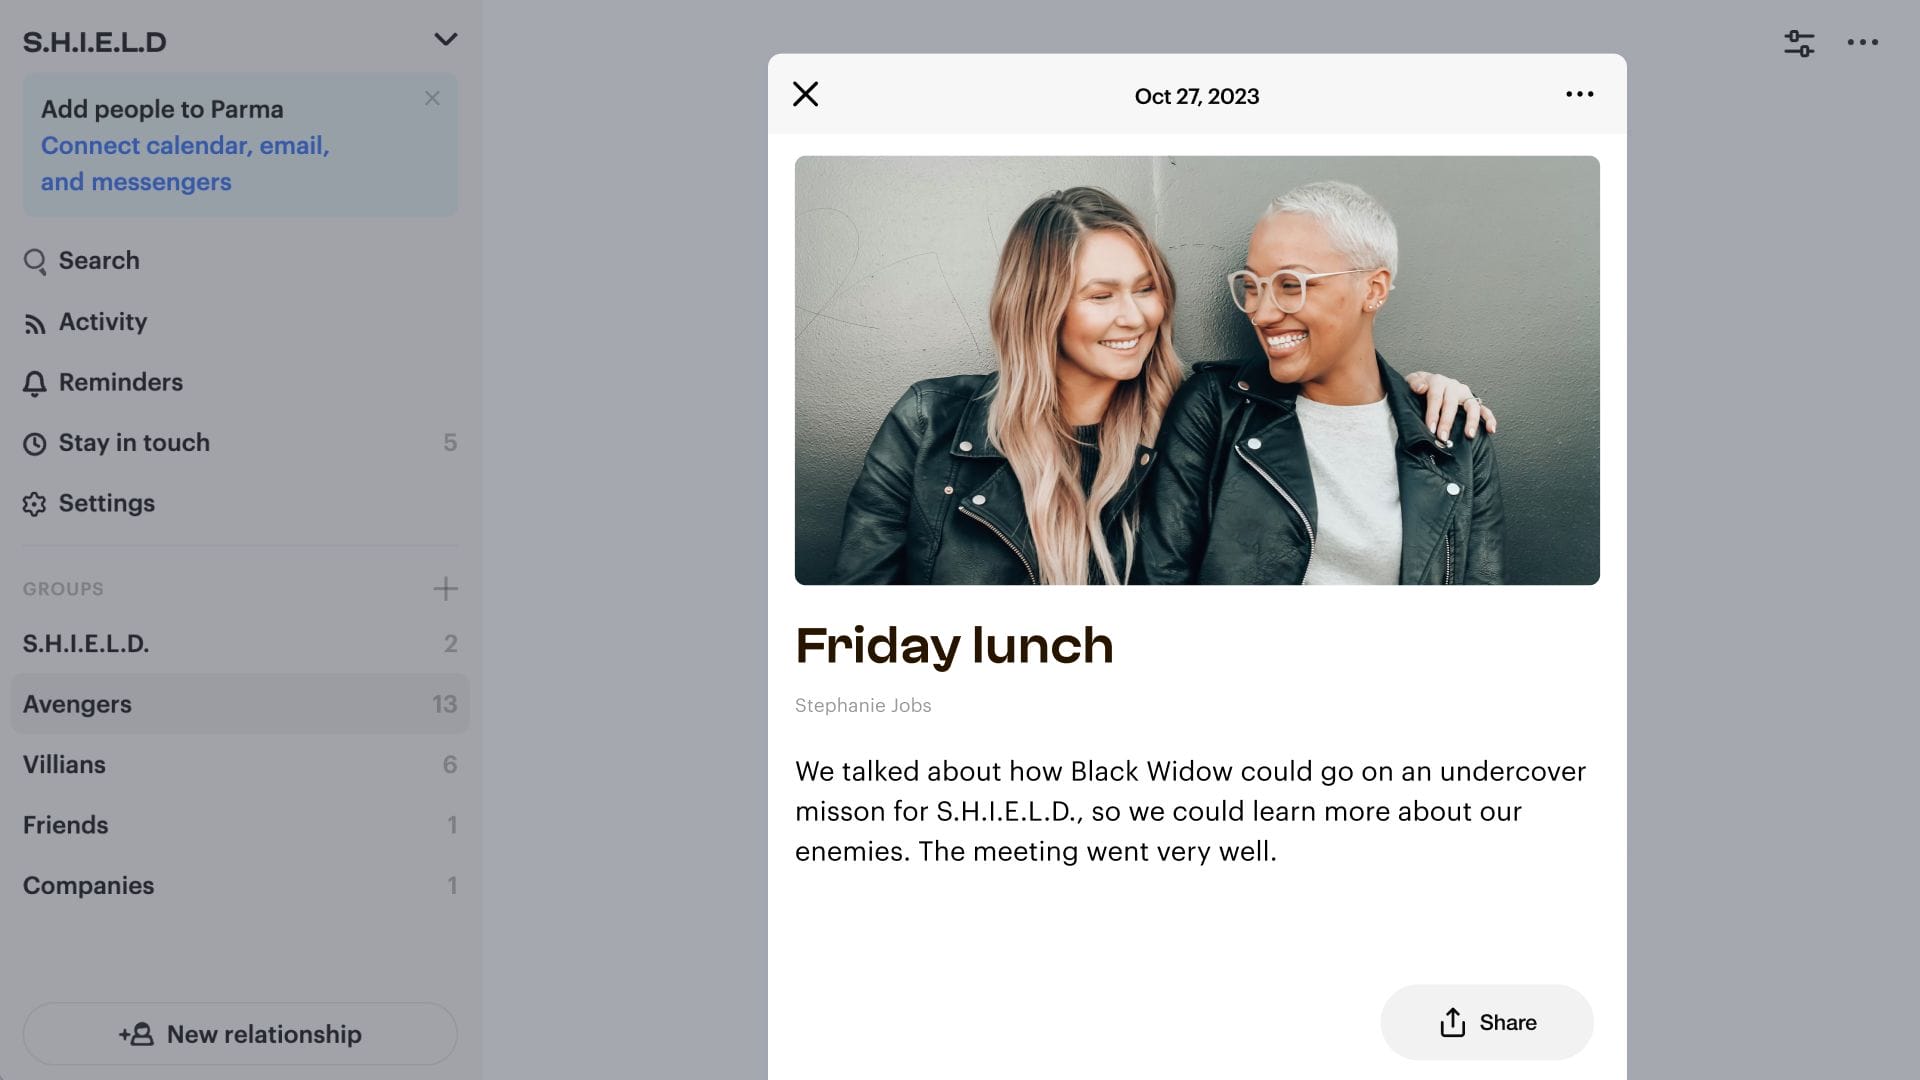Image resolution: width=1920 pixels, height=1080 pixels.
Task: Open the filter sliders icon
Action: (x=1799, y=42)
